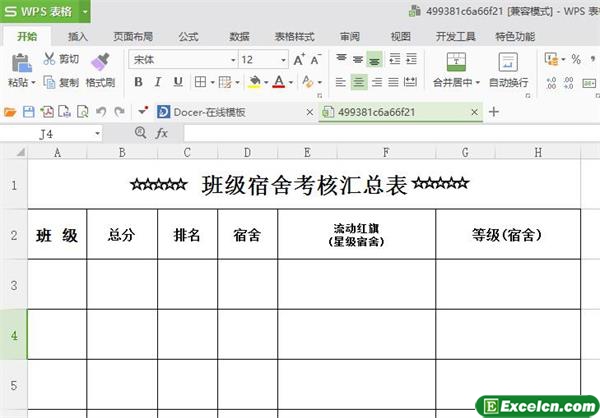This screenshot has height=418, width=600.
Task: Open a new document tab with plus button
Action: 493,112
